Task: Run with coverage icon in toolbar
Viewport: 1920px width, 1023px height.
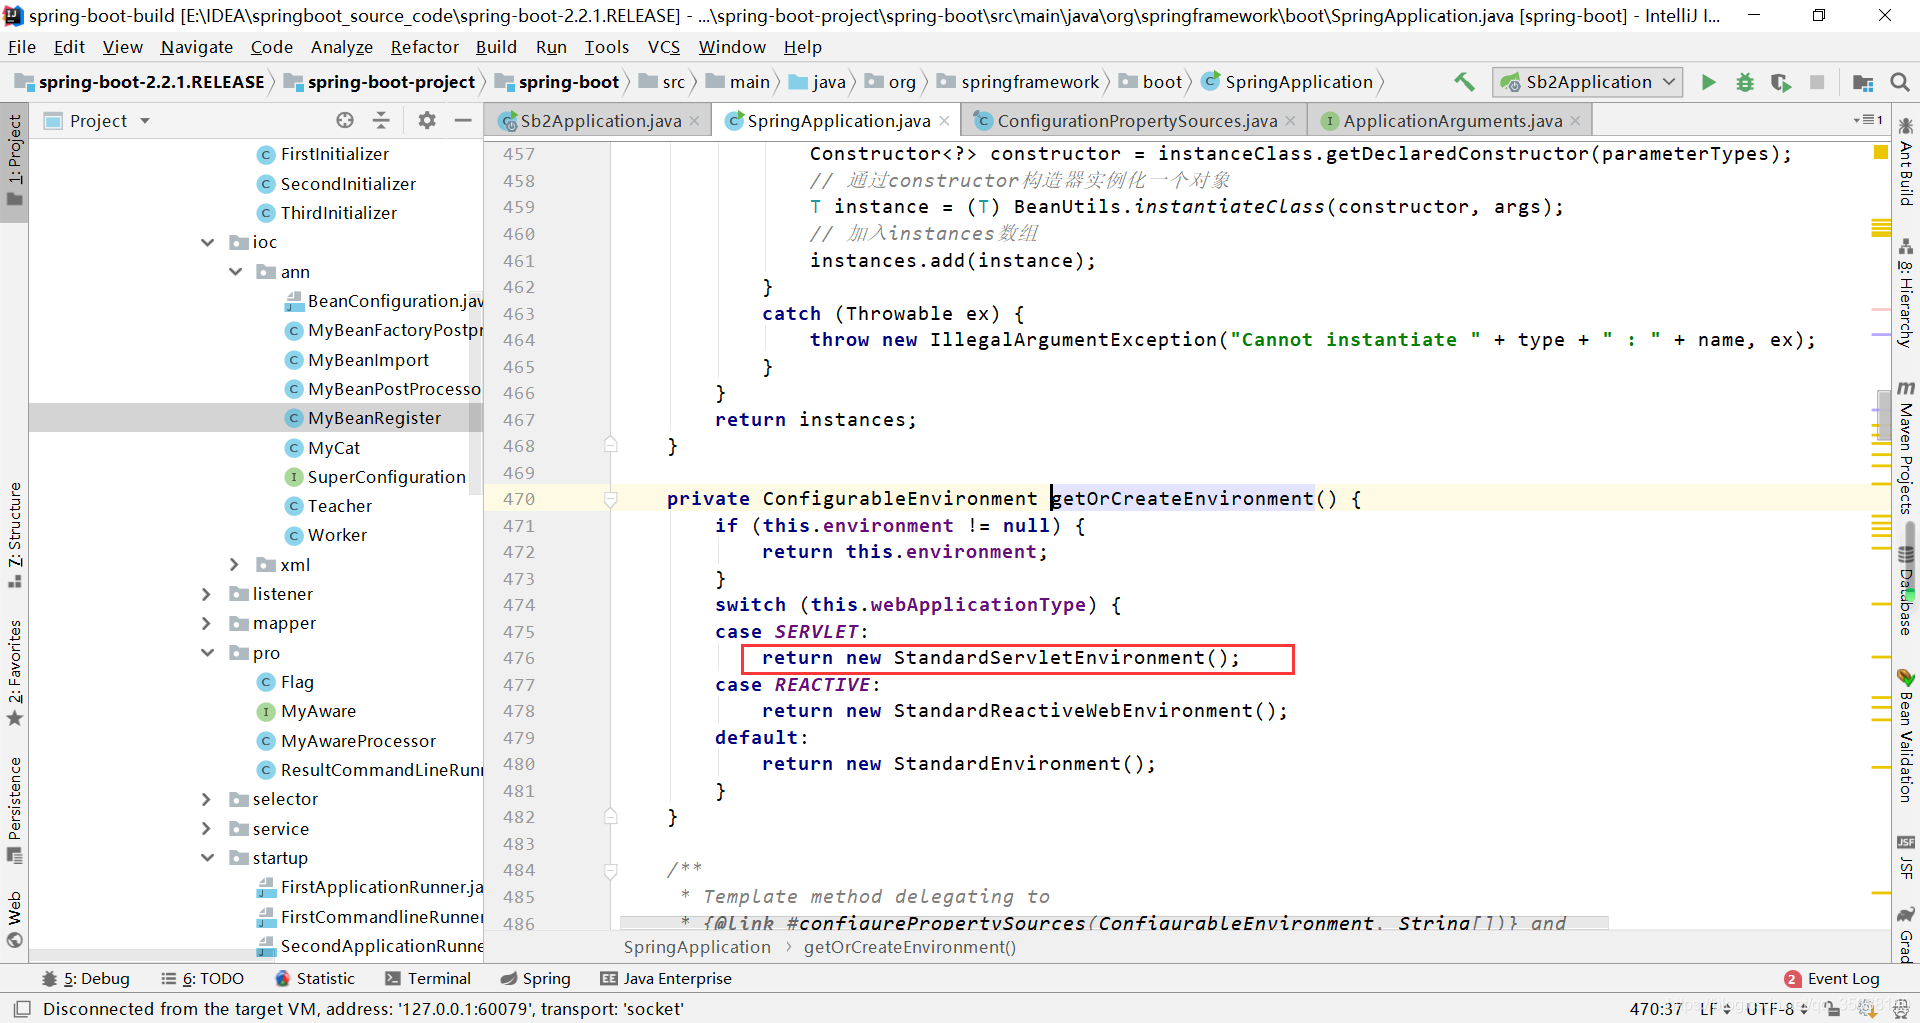Action: (1781, 82)
